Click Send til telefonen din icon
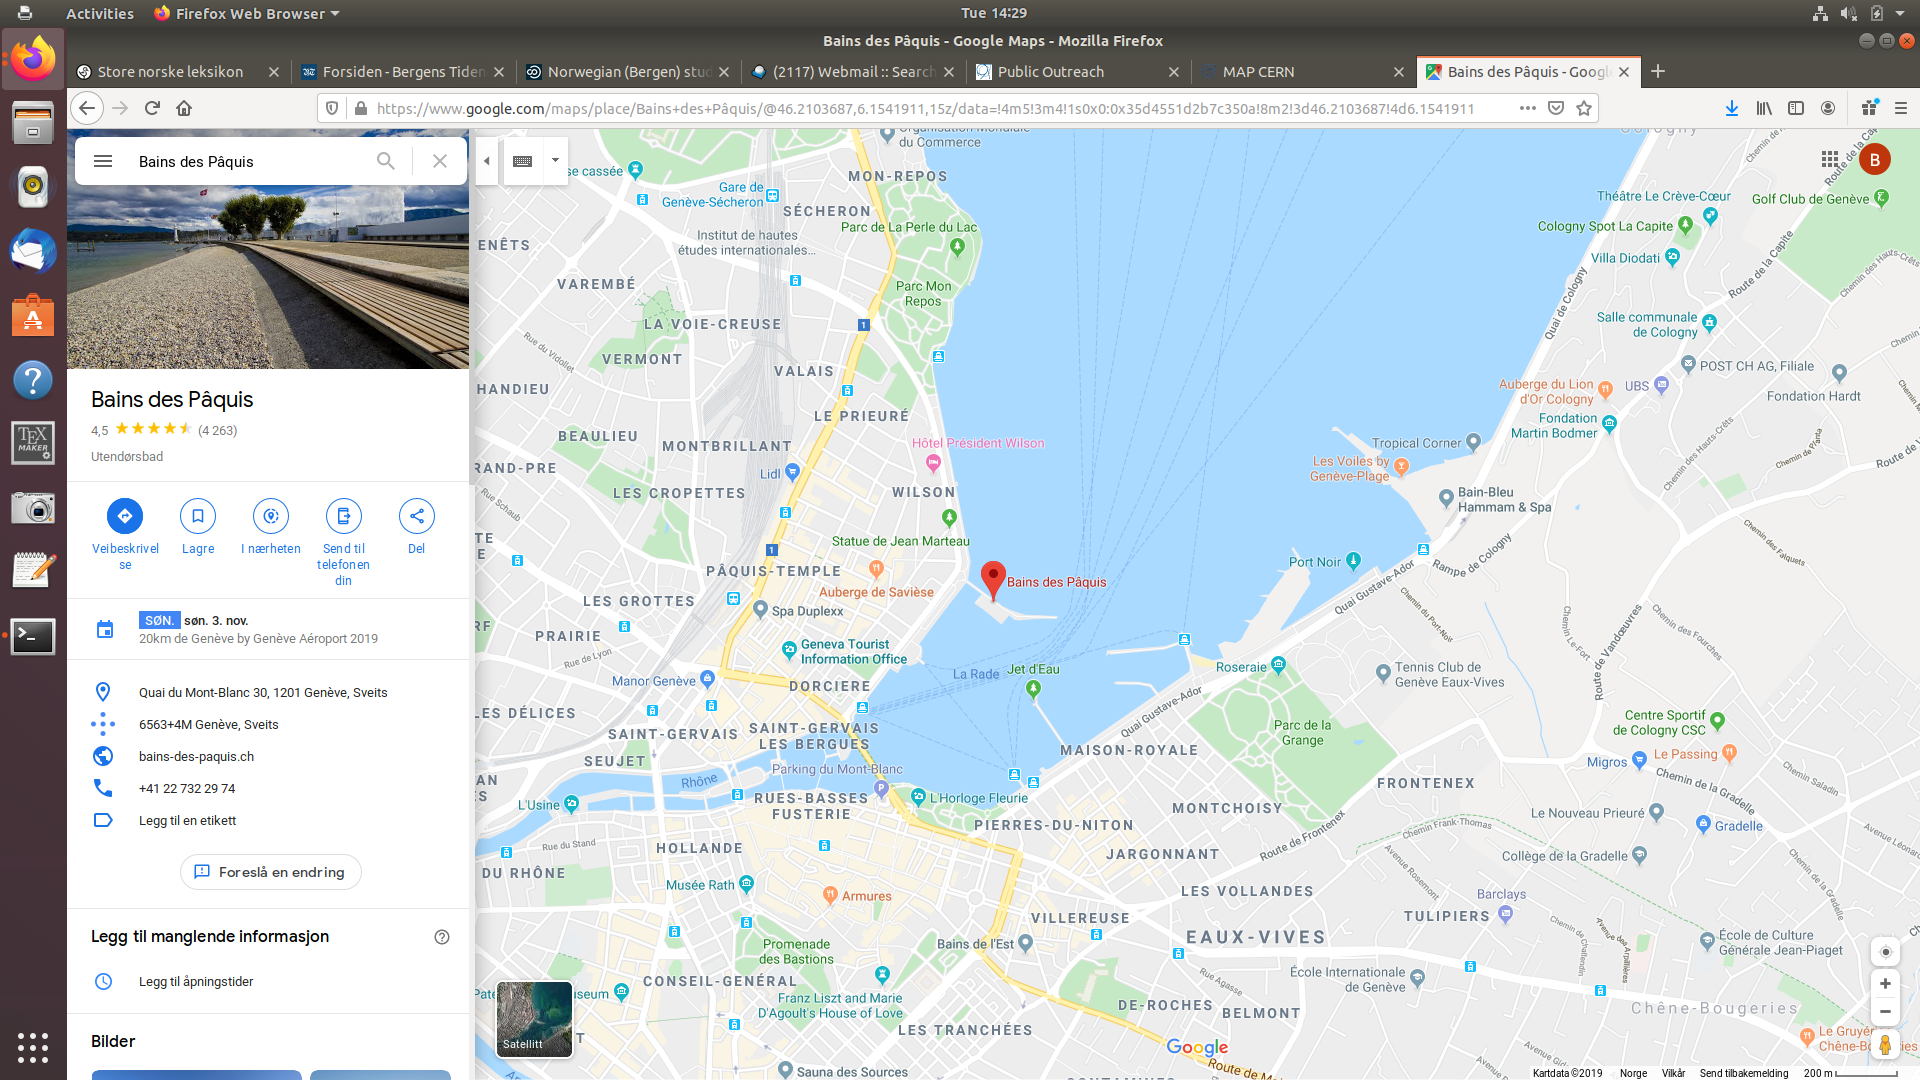Viewport: 1920px width, 1080px height. tap(344, 516)
